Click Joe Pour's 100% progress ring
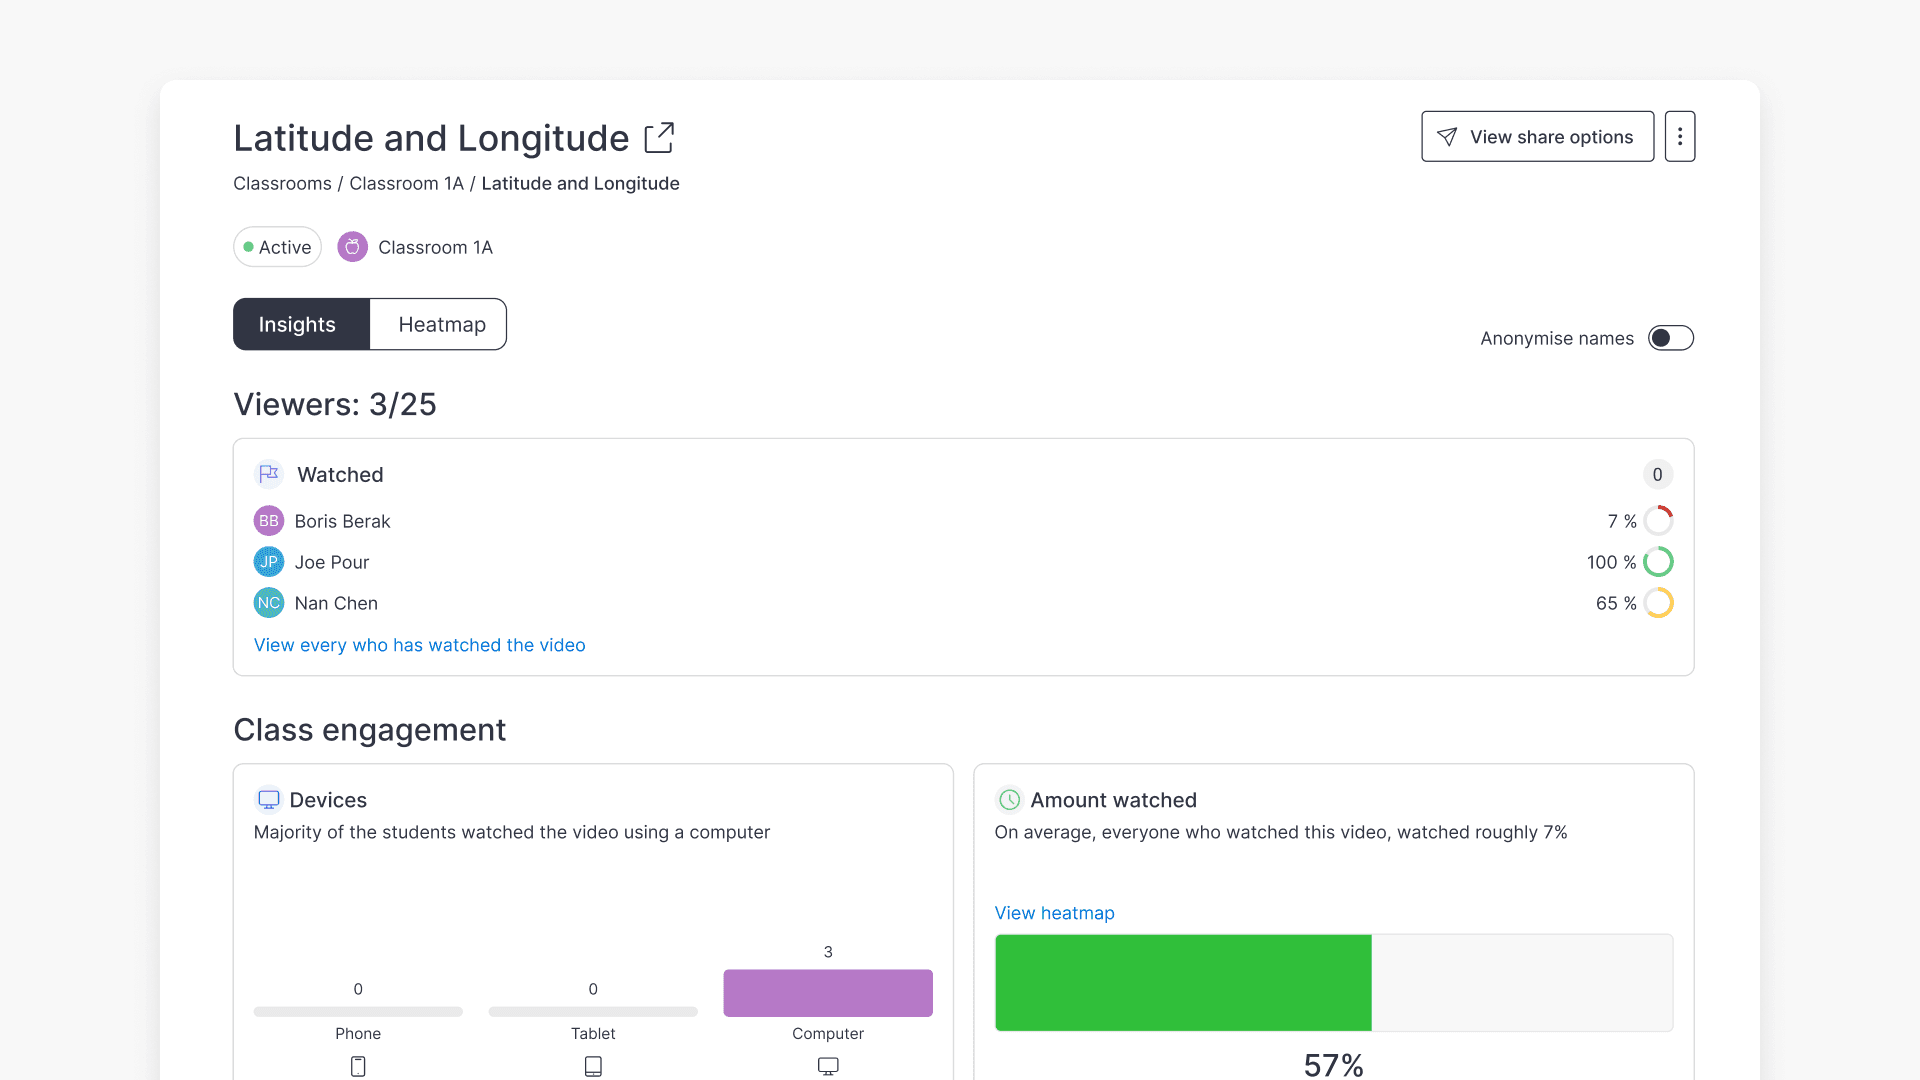 [1658, 562]
